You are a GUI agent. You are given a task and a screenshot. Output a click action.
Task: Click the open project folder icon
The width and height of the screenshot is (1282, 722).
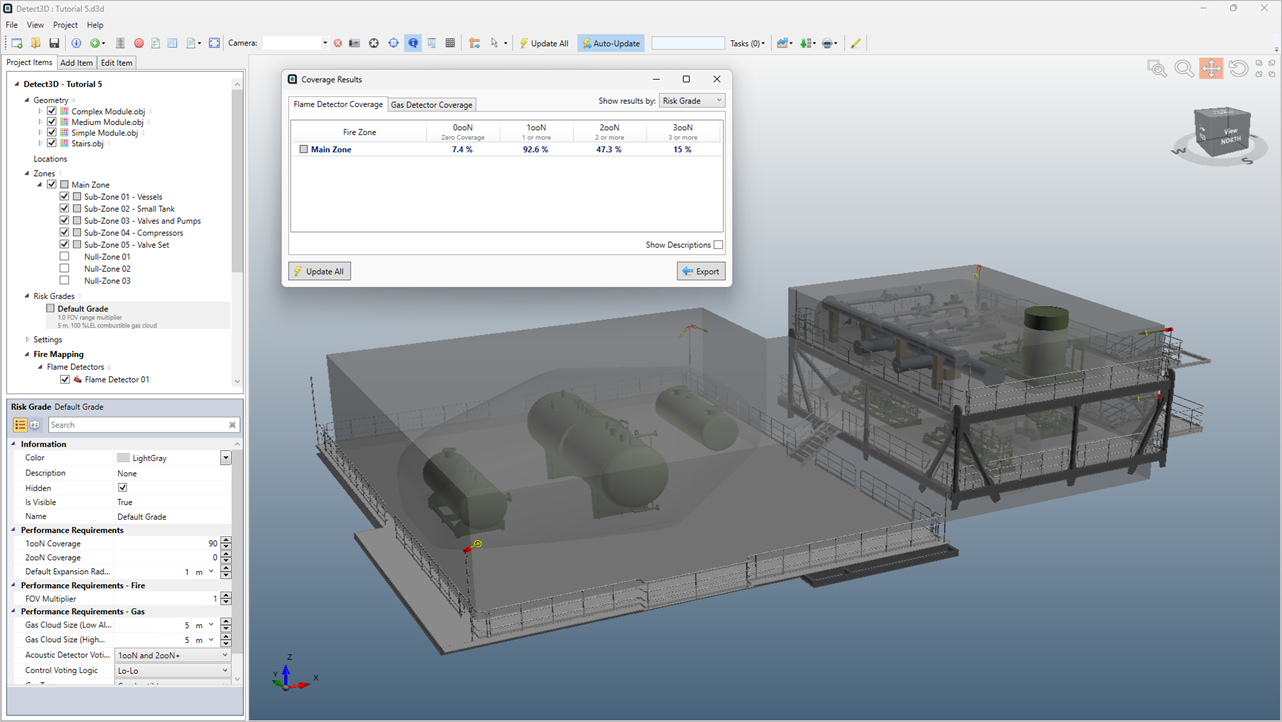click(x=35, y=43)
